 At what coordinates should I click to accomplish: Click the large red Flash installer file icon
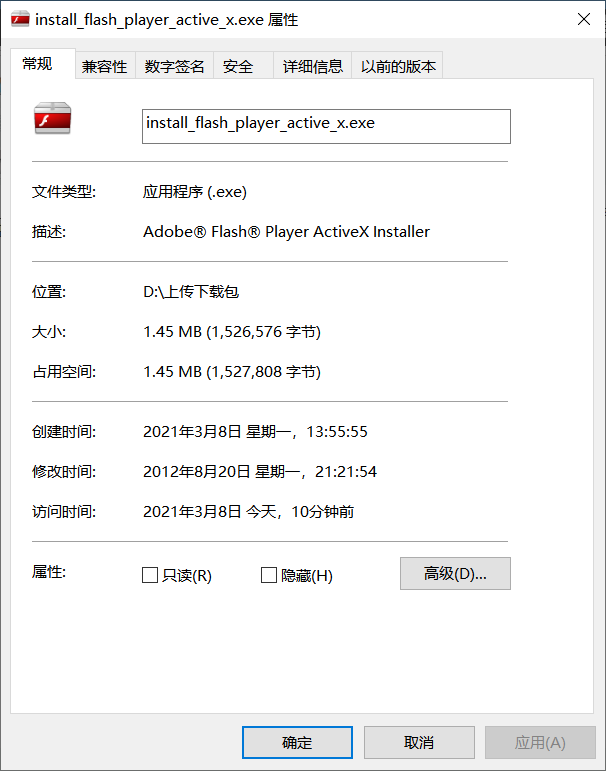coord(53,119)
